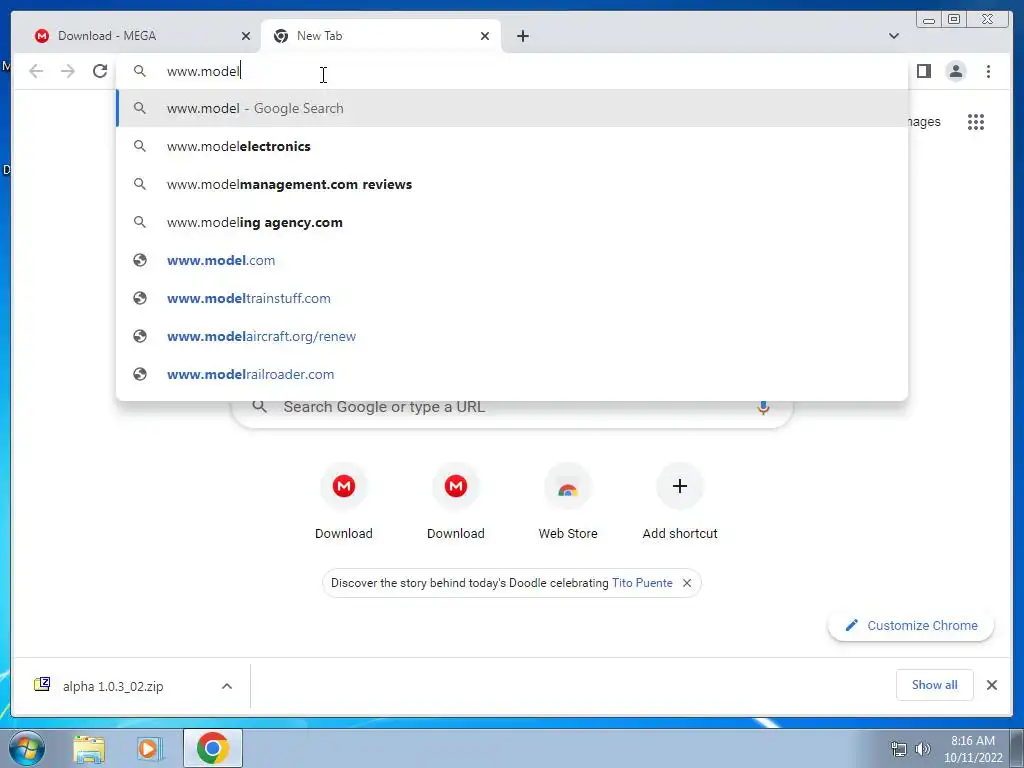Launch Windows Media Player from taskbar

tap(150, 748)
